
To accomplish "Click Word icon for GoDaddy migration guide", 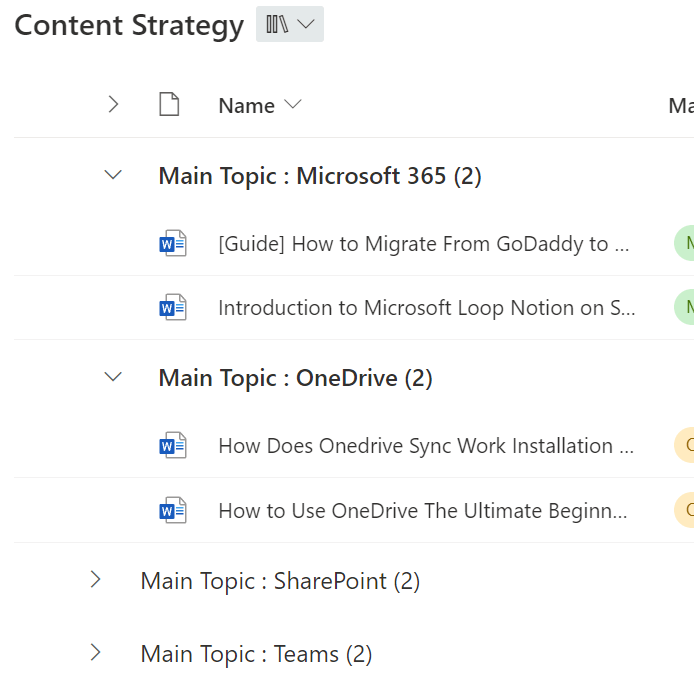I will (x=173, y=243).
